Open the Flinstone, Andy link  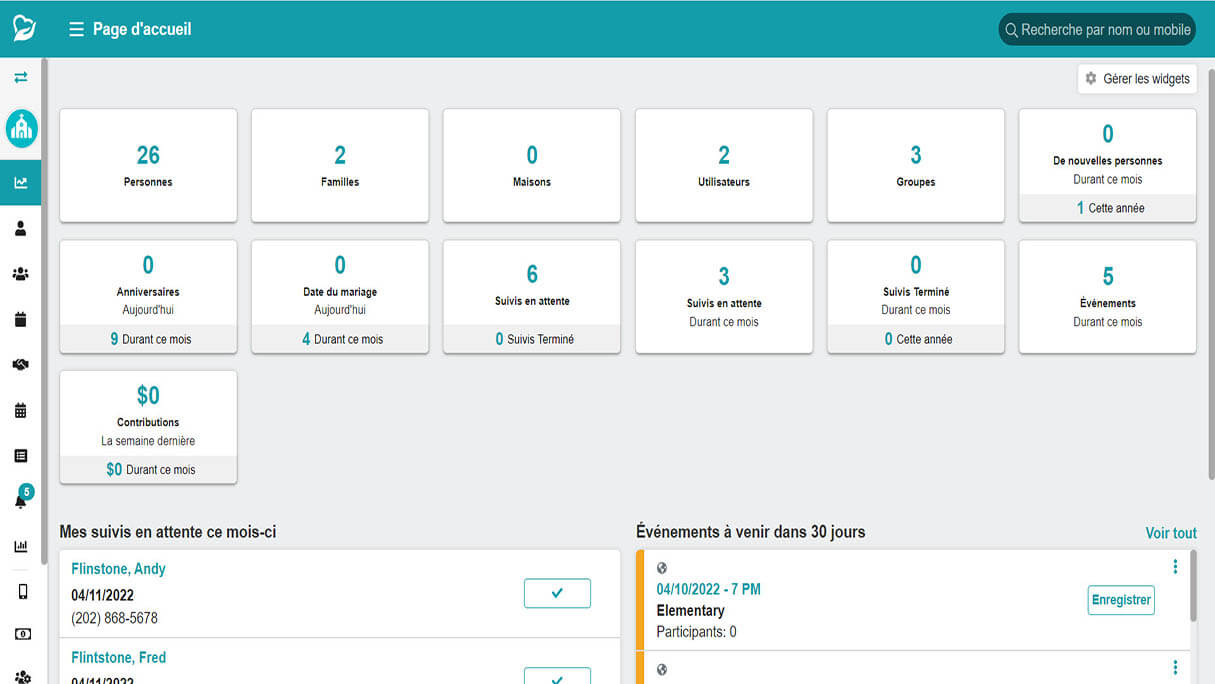(118, 569)
